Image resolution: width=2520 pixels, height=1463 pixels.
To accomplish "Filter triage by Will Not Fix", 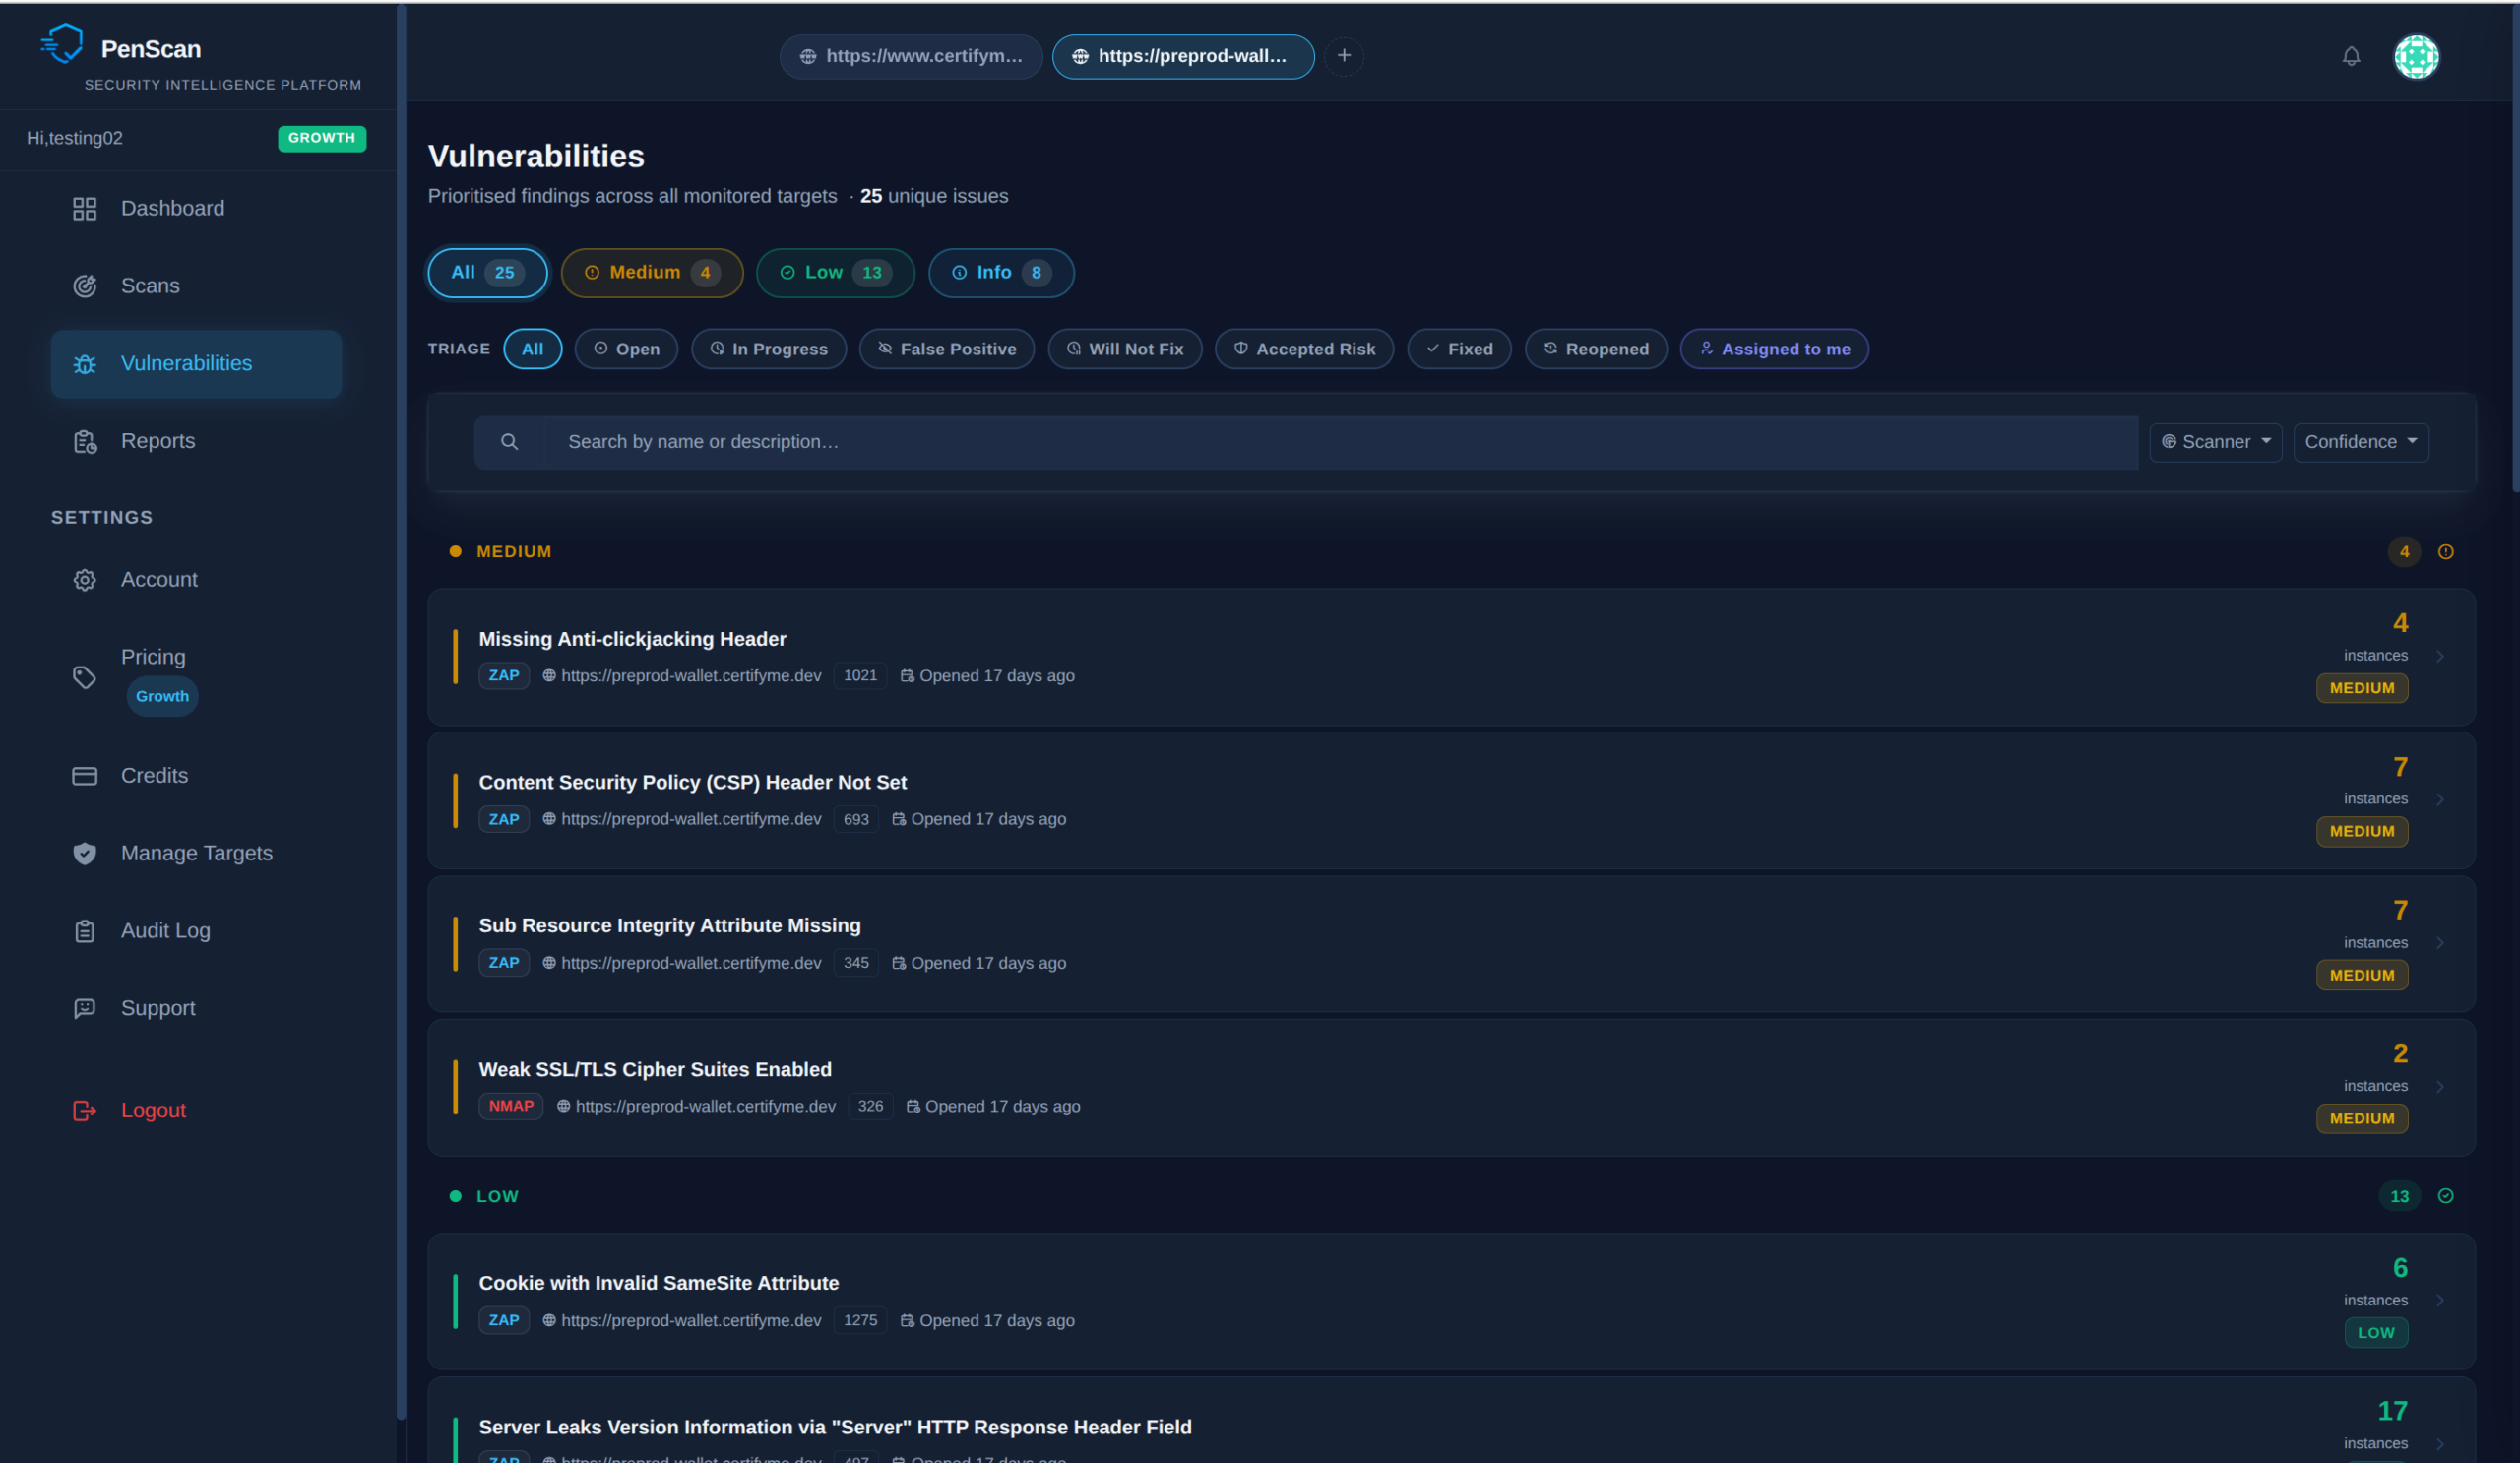I will (x=1125, y=349).
